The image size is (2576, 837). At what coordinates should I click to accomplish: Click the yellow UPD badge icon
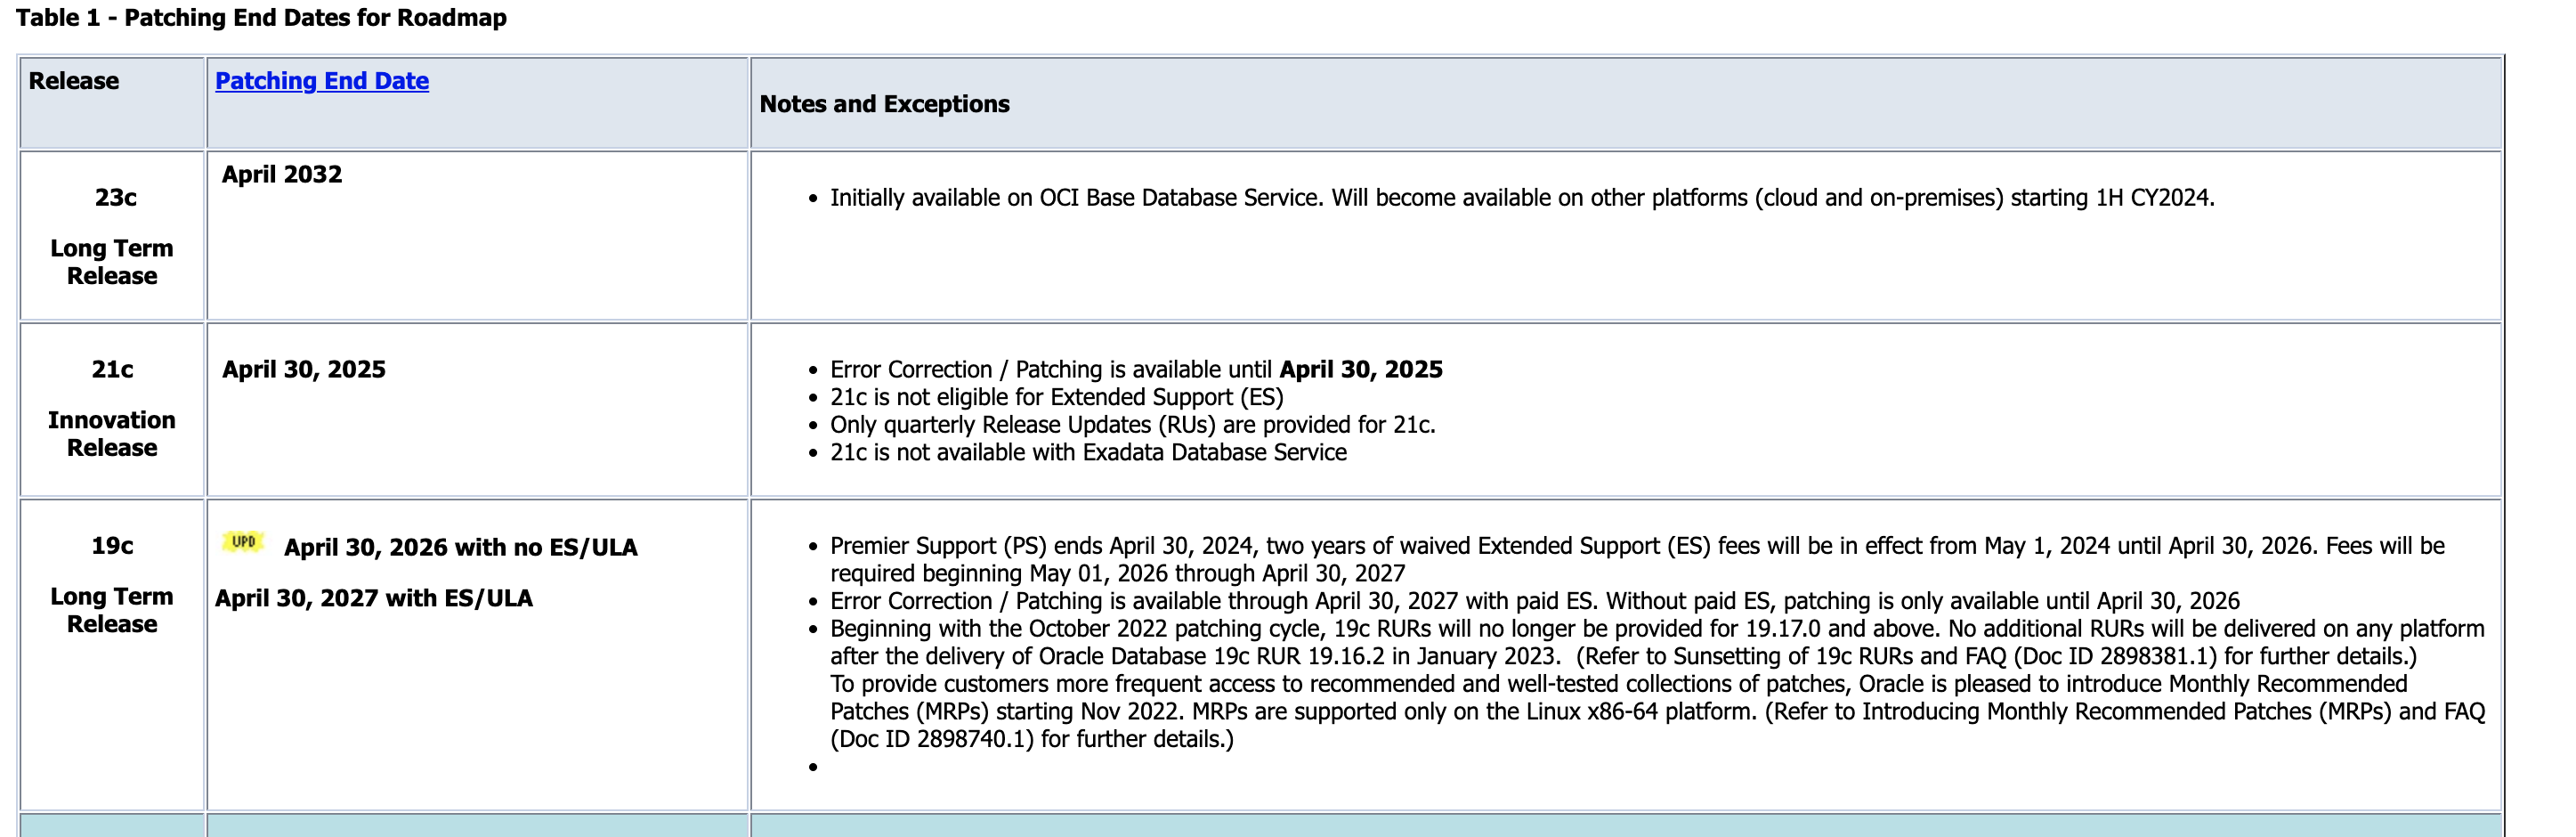243,542
